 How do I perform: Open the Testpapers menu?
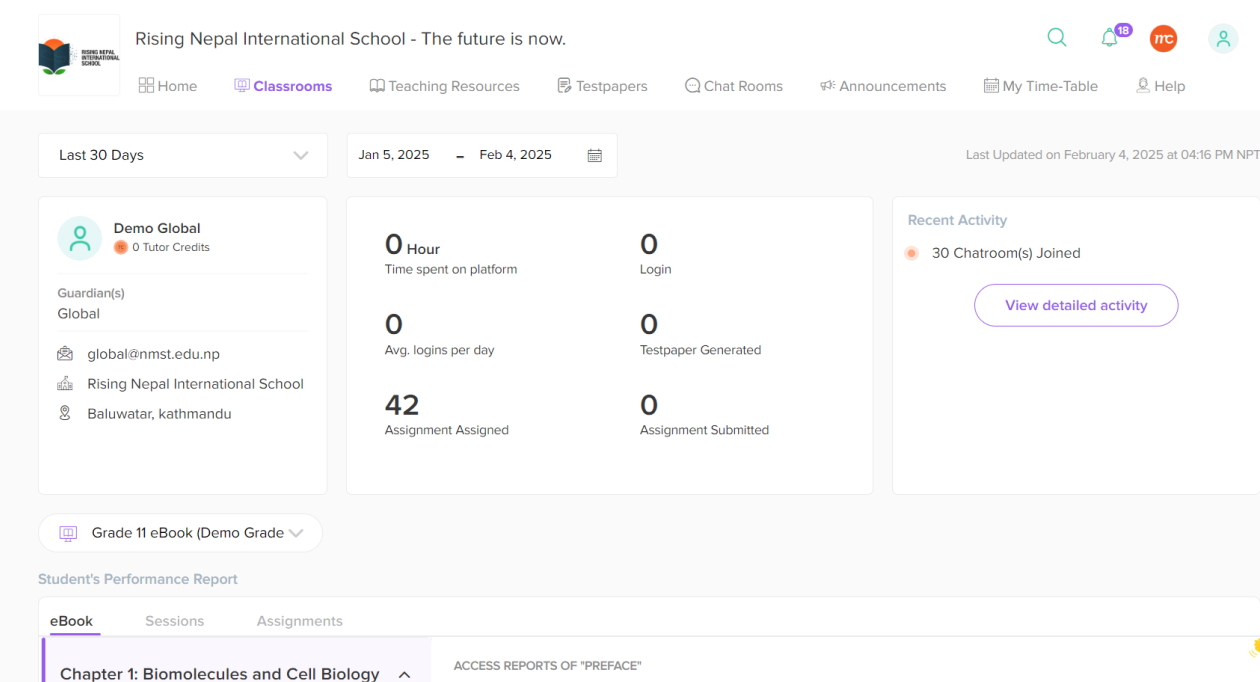602,86
